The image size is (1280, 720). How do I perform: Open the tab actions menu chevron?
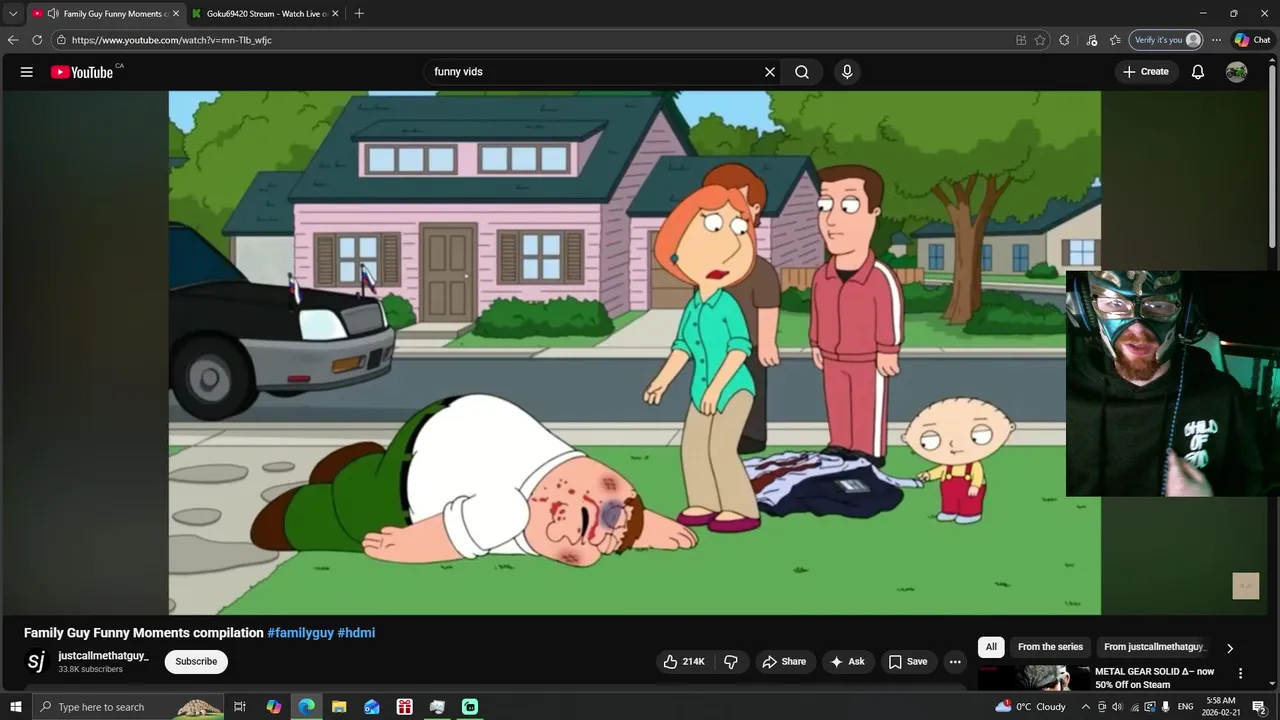point(13,13)
